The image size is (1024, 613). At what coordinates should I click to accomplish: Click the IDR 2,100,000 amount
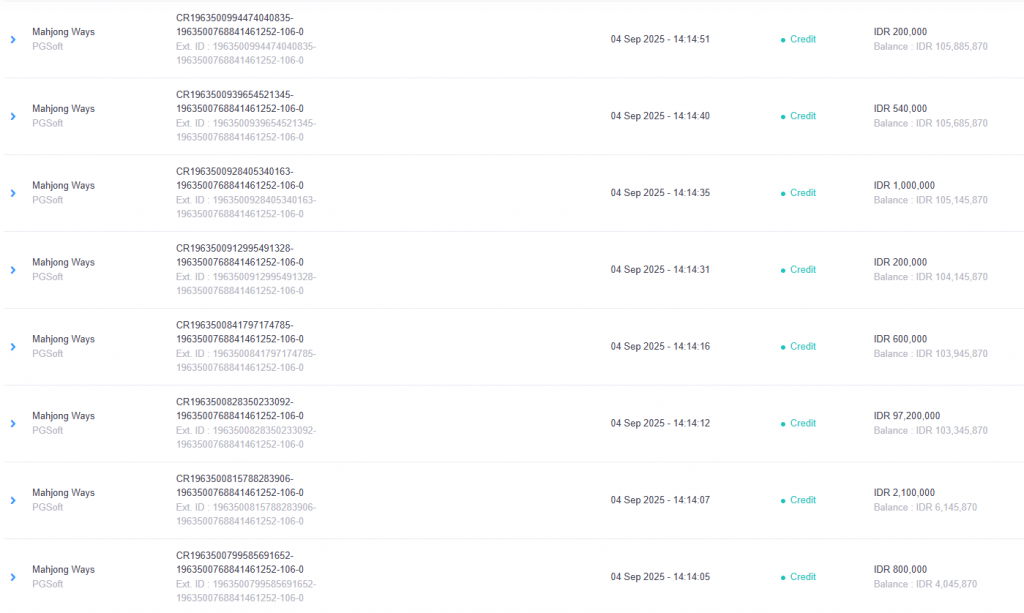coord(904,493)
